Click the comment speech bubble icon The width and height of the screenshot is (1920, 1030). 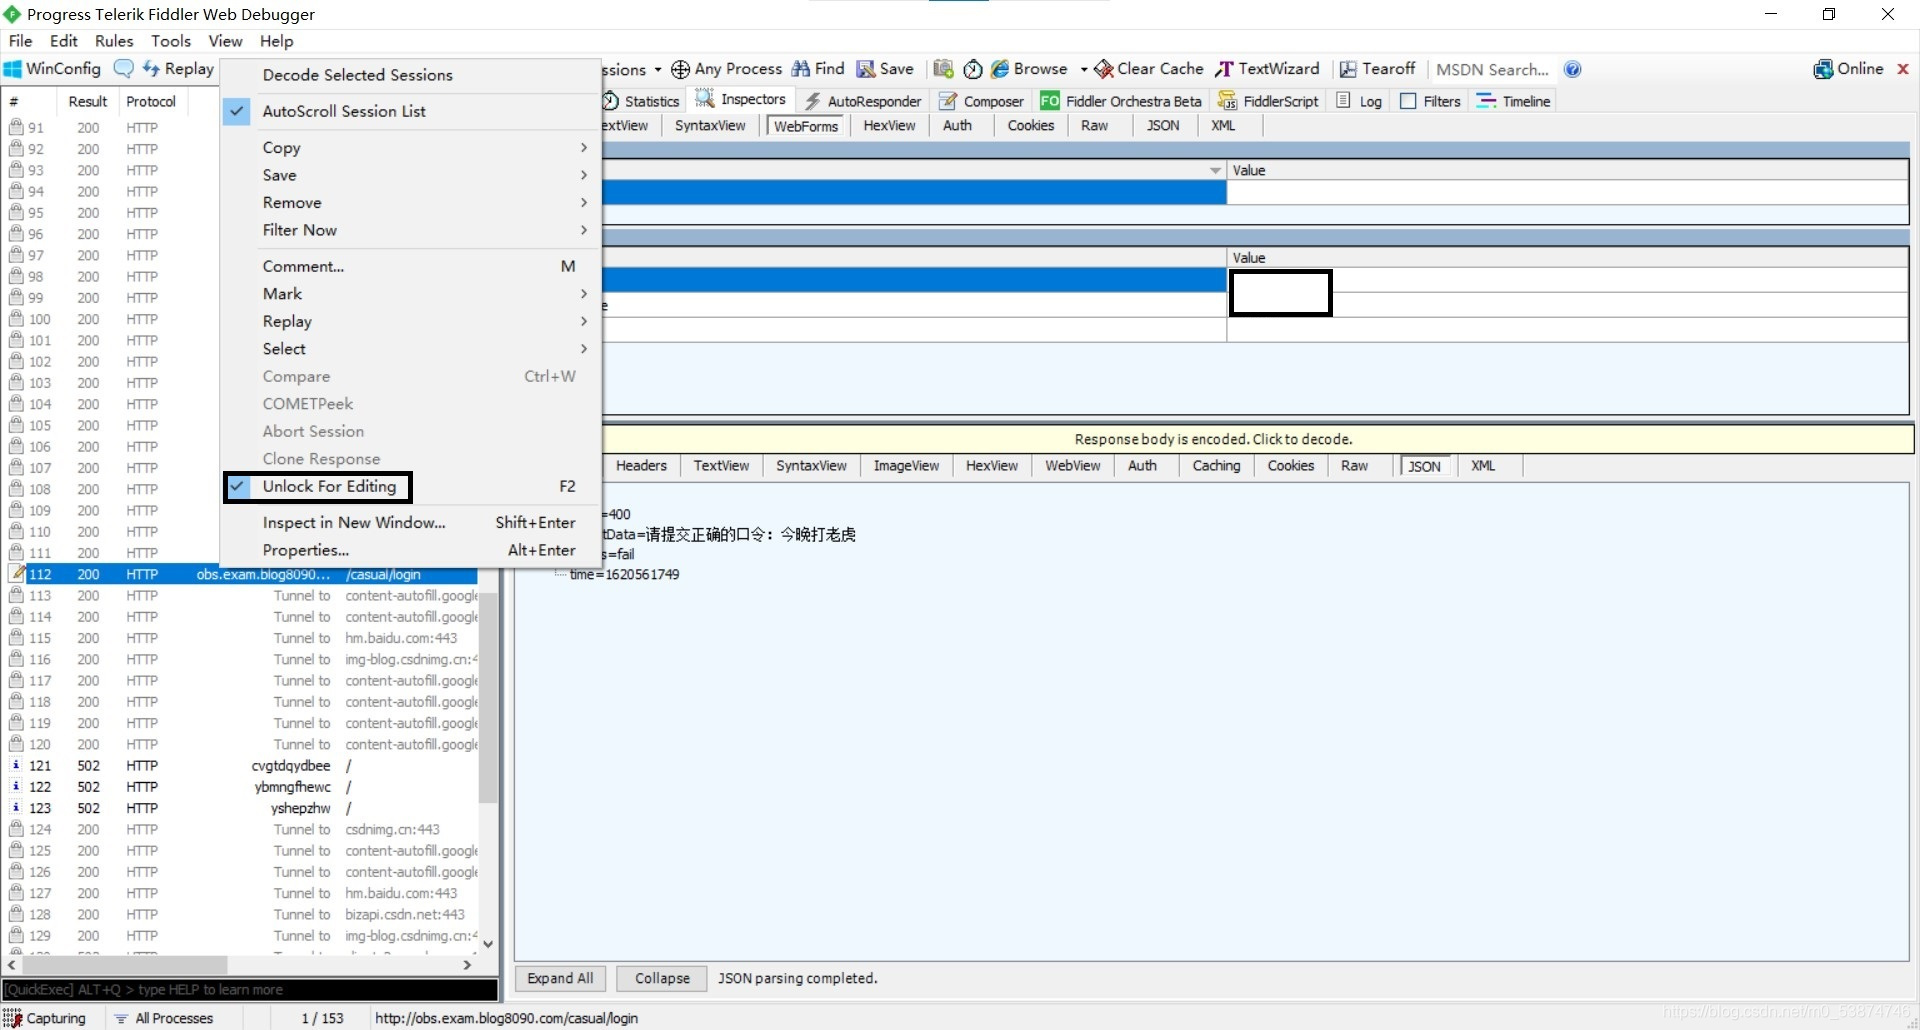pos(124,69)
